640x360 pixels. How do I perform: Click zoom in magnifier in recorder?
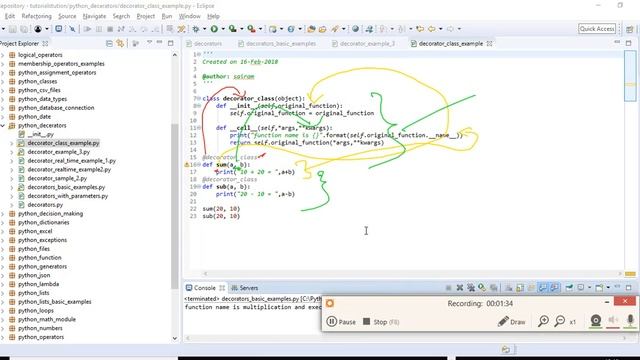tap(543, 322)
